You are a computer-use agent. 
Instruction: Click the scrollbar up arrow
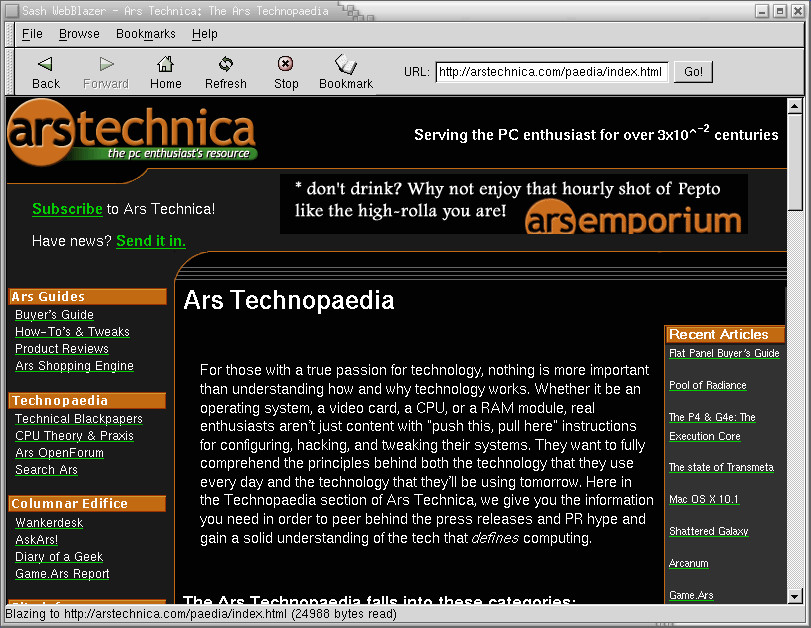click(x=794, y=107)
